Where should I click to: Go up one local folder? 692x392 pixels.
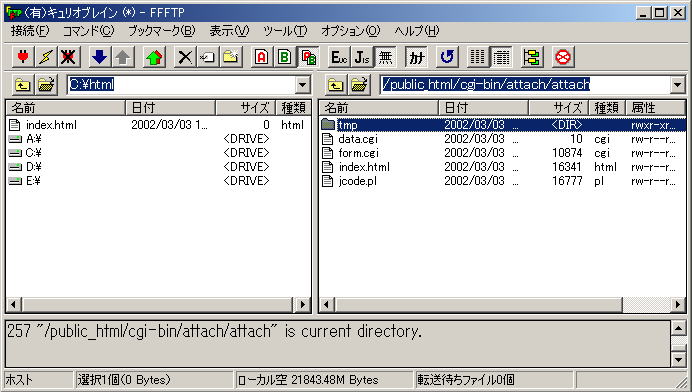(23, 84)
